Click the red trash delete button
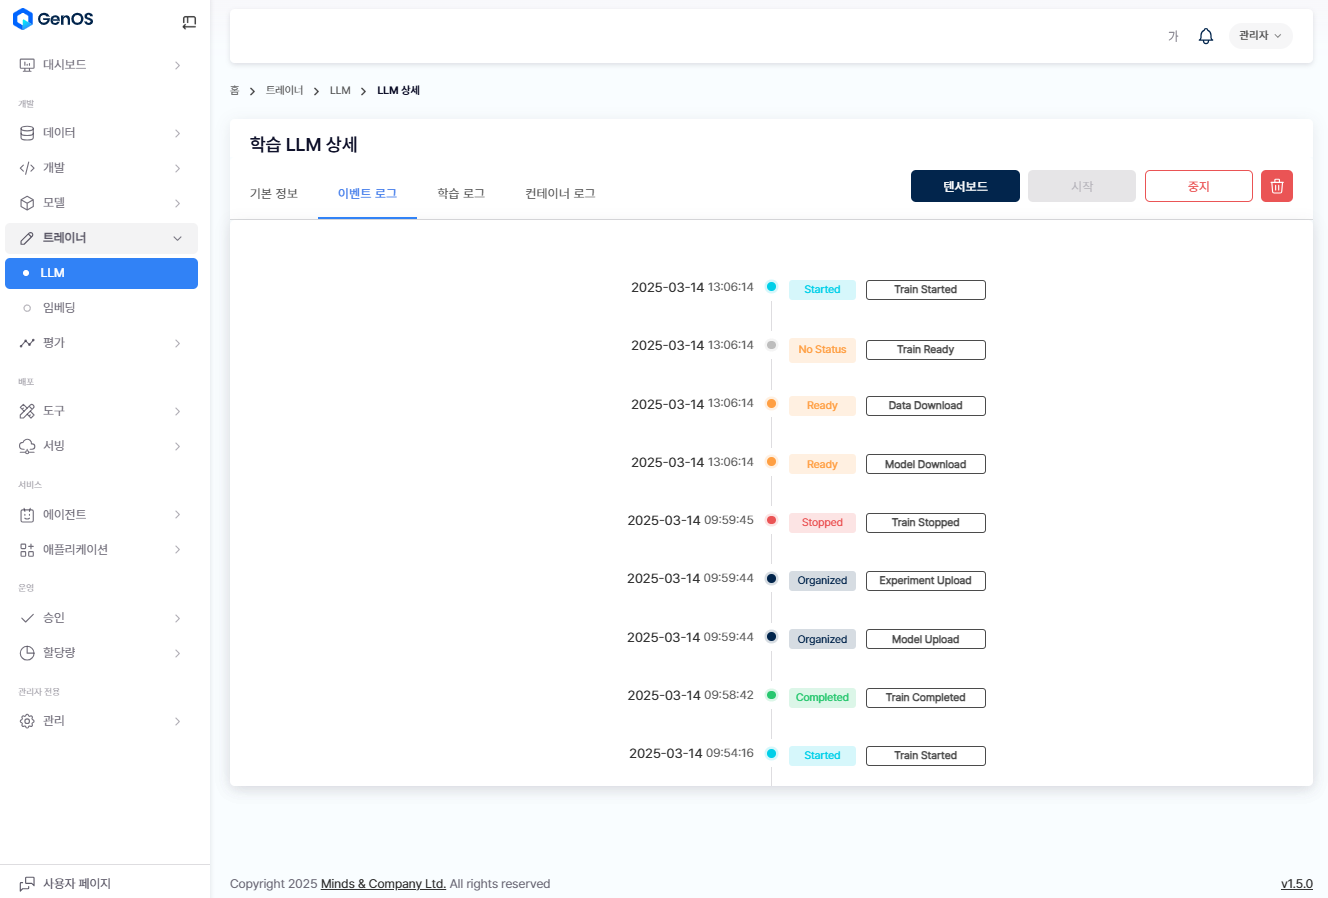 pyautogui.click(x=1277, y=186)
